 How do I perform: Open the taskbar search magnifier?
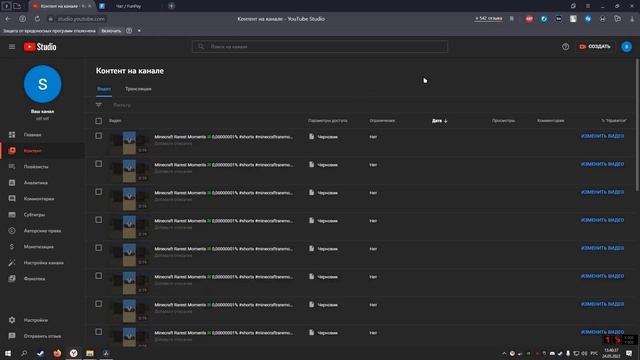click(24, 353)
